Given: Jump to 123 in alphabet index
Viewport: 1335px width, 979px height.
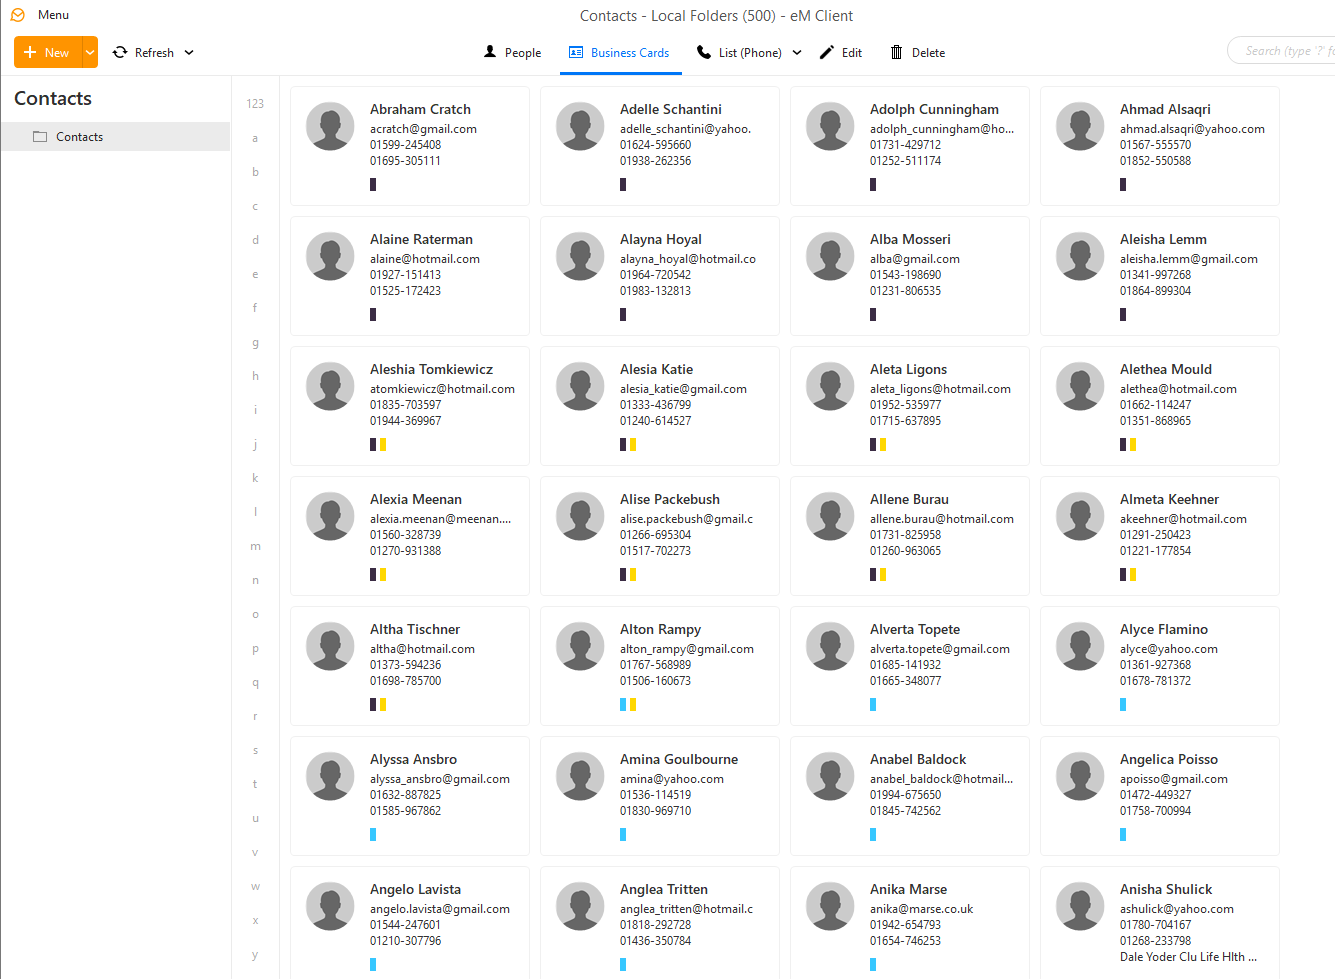Looking at the screenshot, I should coord(255,104).
